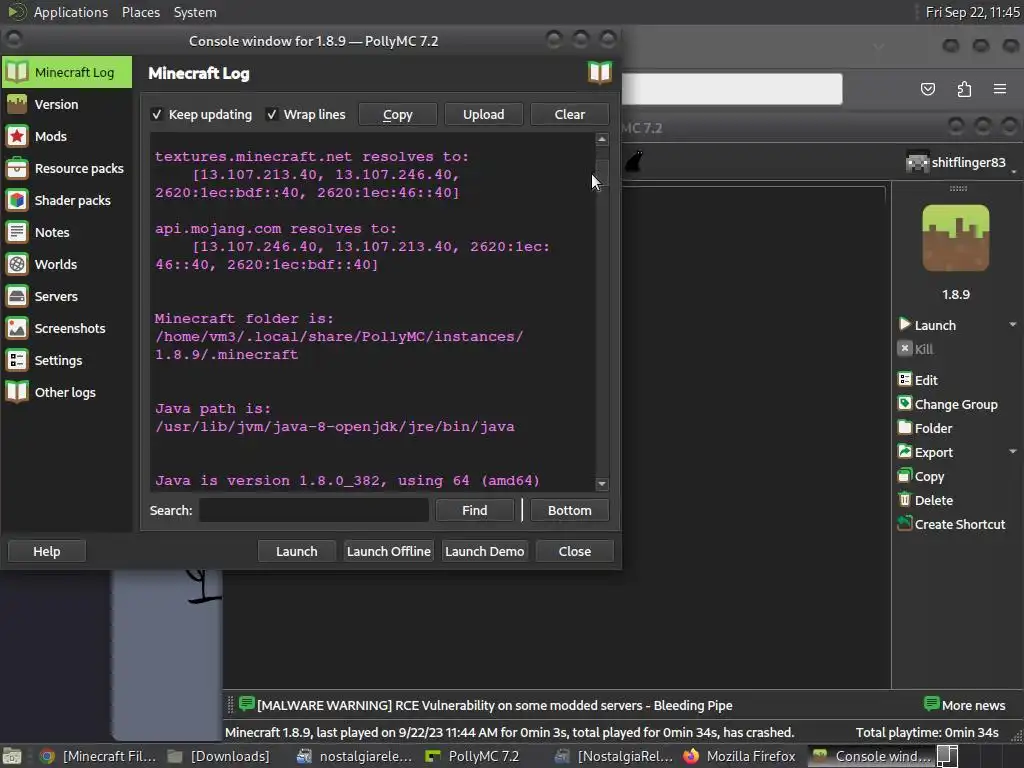Viewport: 1024px width, 768px height.
Task: Toggle the Wrap lines checkbox
Action: click(272, 114)
